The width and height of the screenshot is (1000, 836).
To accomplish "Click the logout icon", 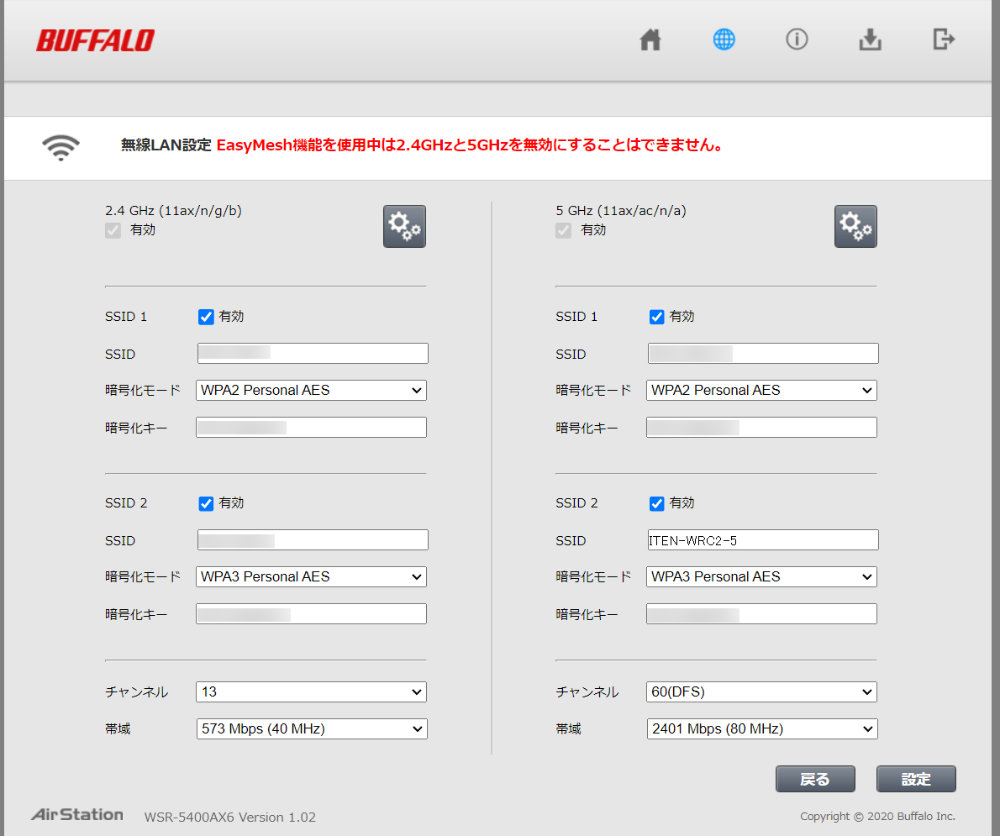I will [943, 40].
